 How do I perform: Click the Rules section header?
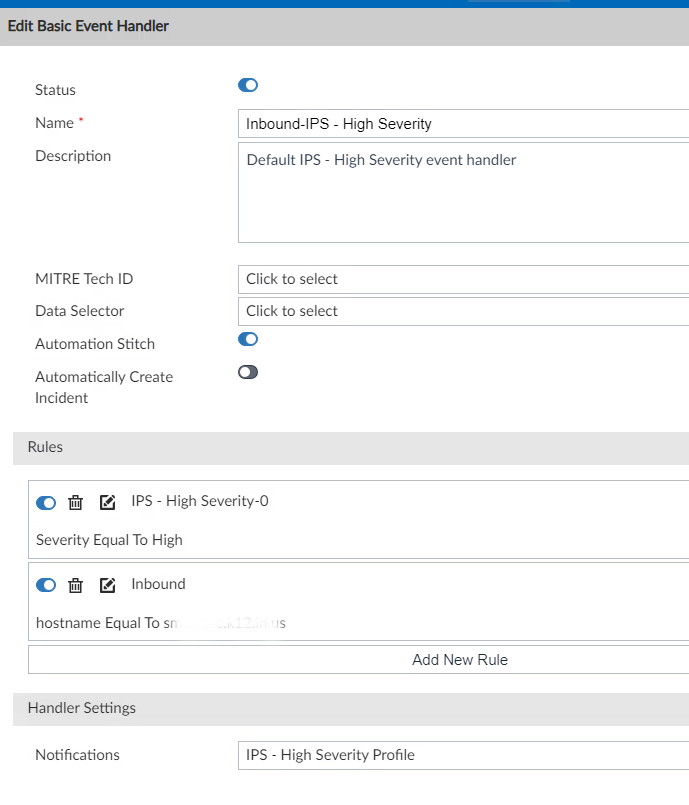pos(351,448)
